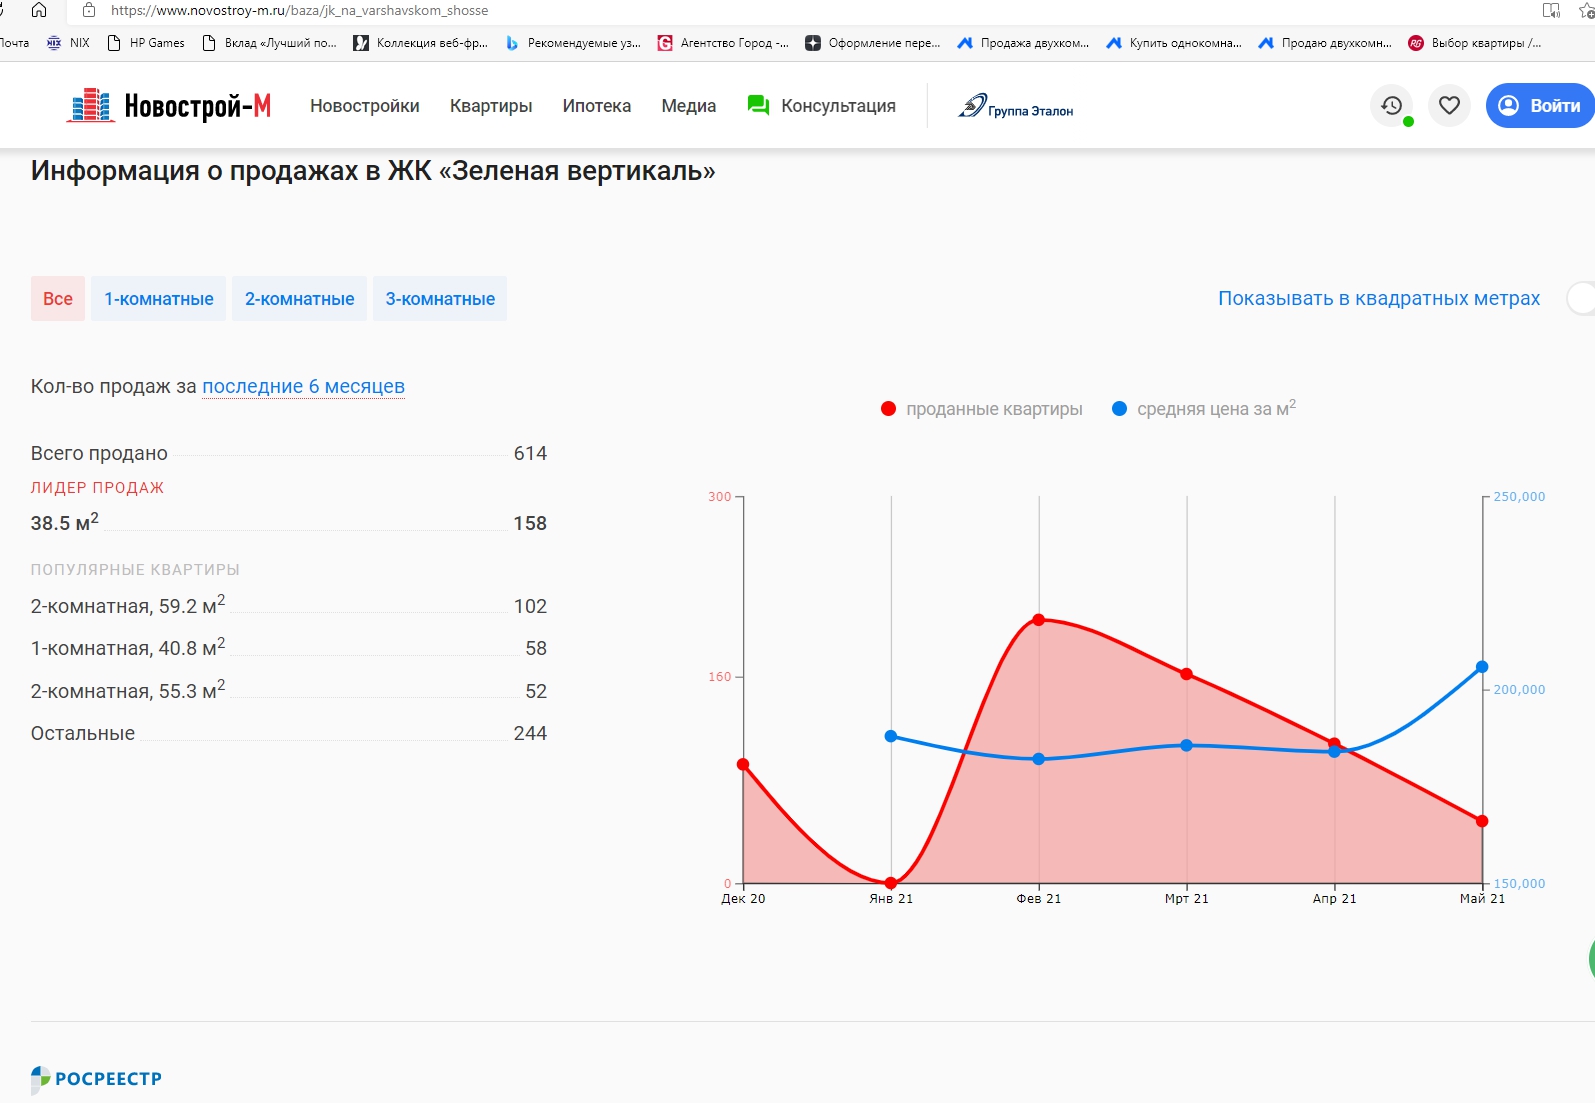Click the Группа Эталон logo

click(1016, 106)
